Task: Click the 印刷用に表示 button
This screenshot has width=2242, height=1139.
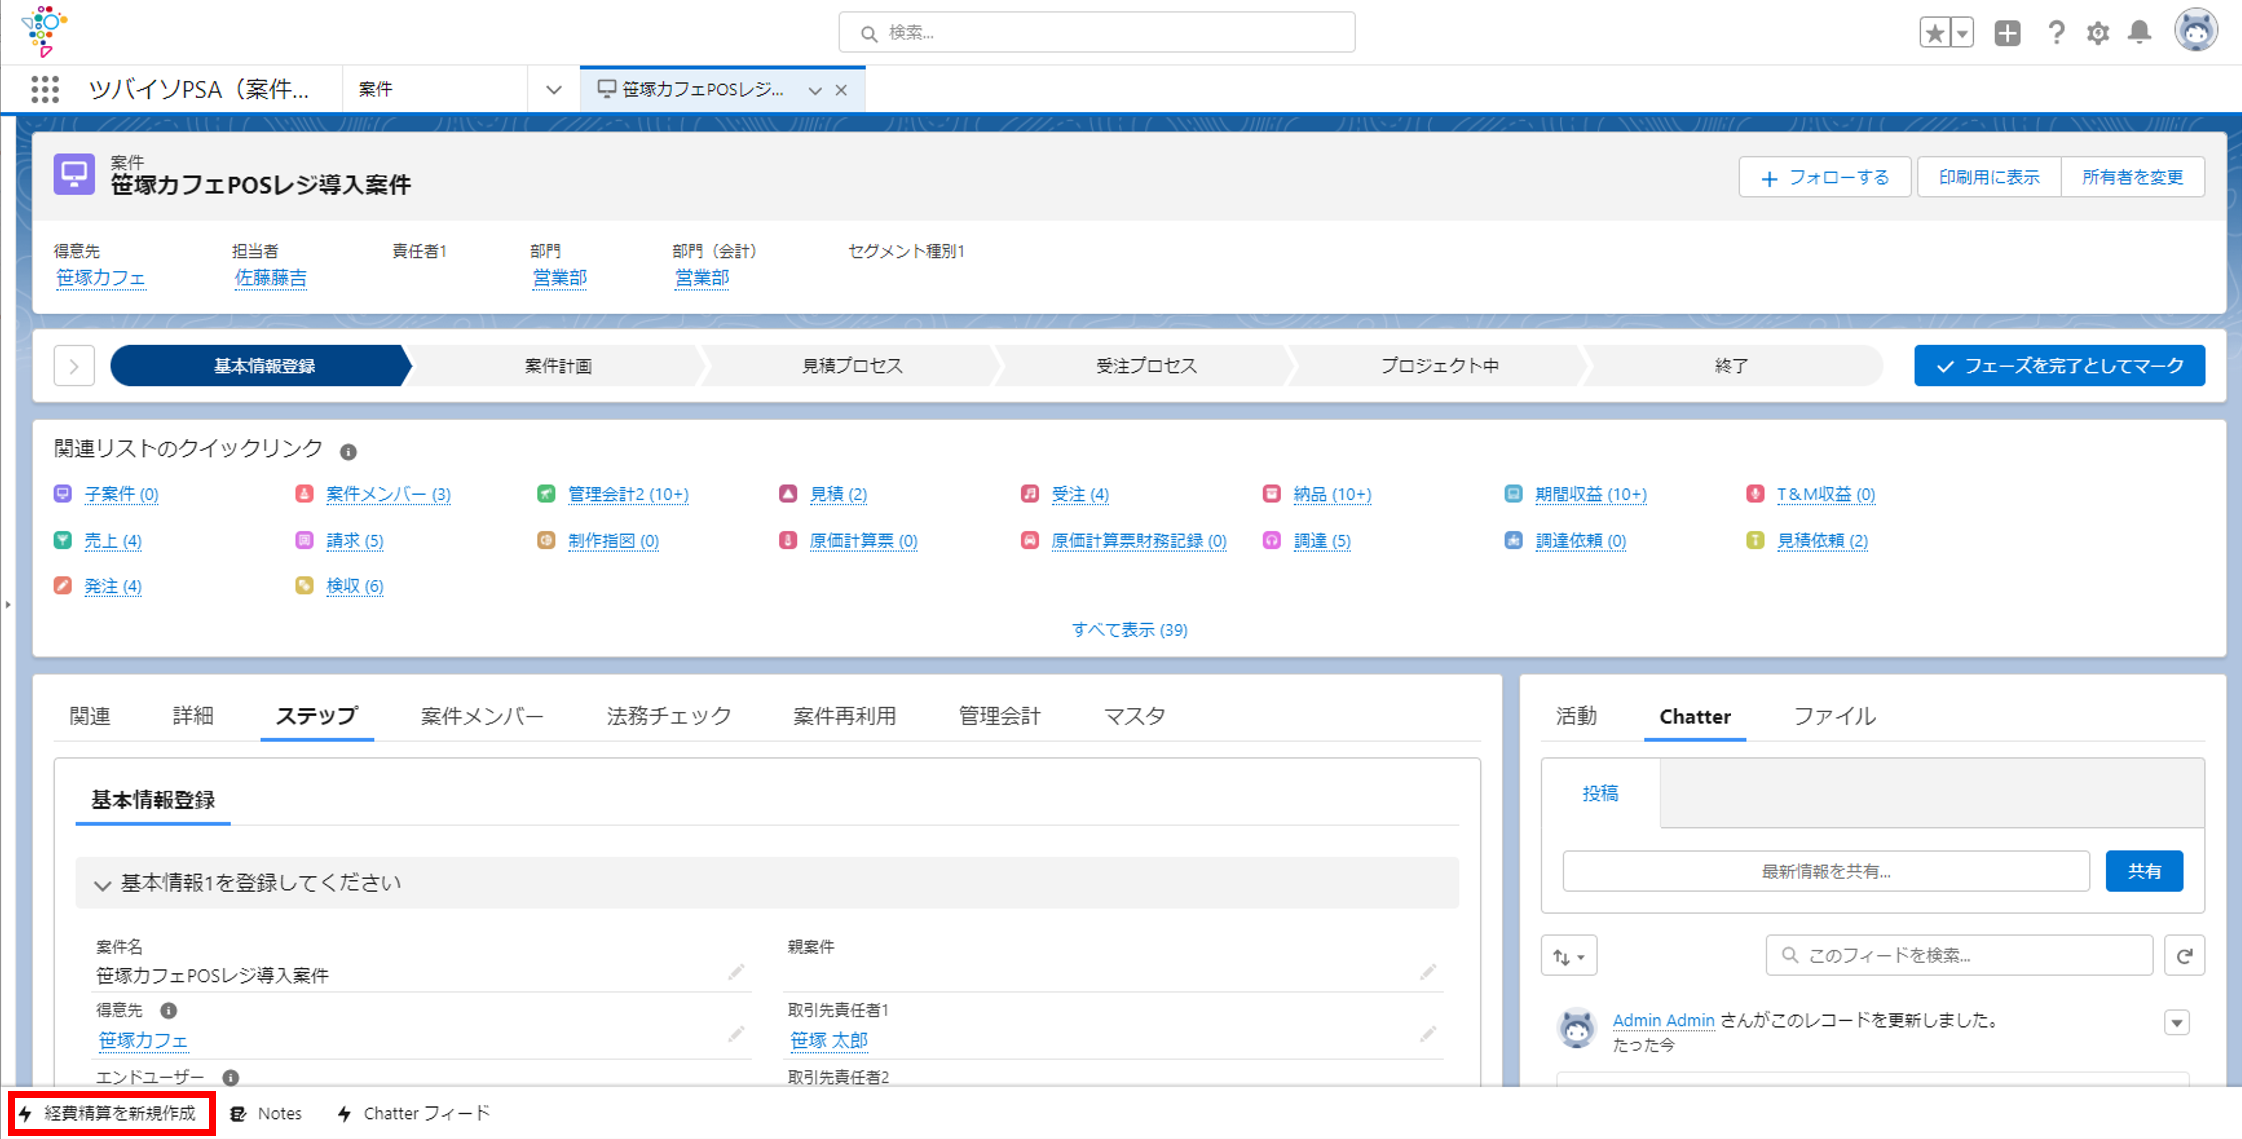Action: [x=1989, y=177]
